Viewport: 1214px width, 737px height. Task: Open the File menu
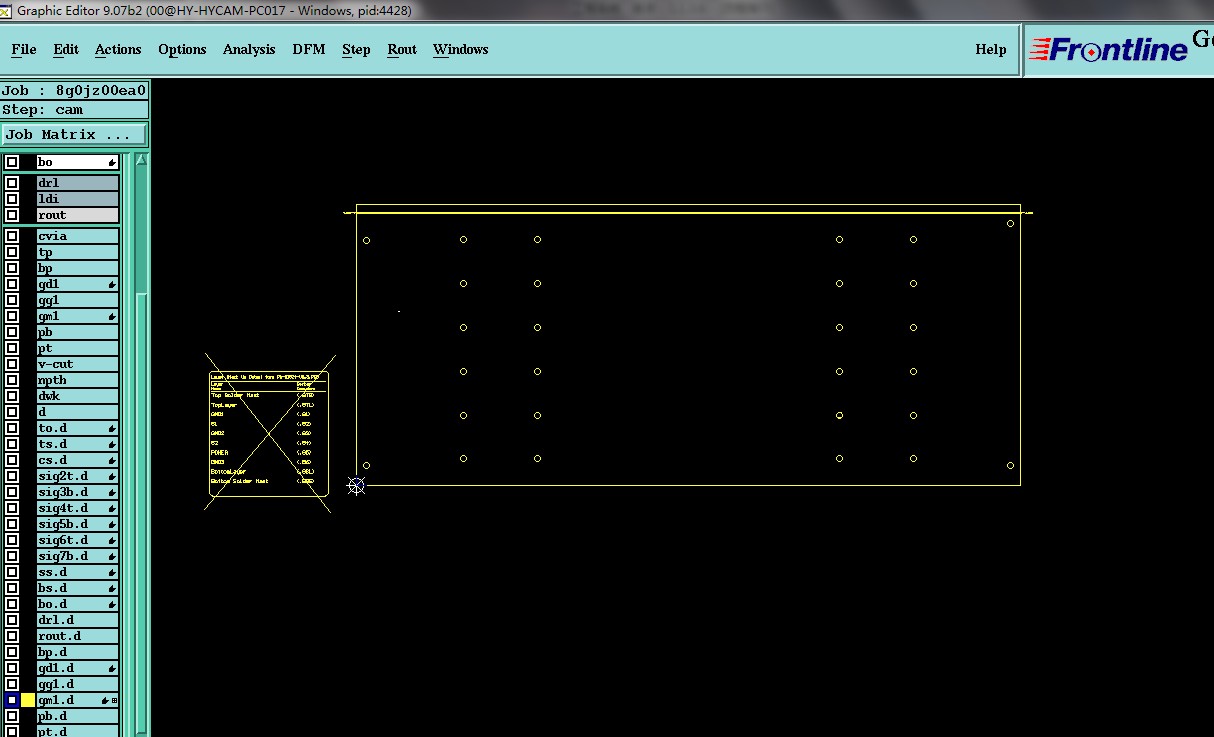click(x=24, y=49)
